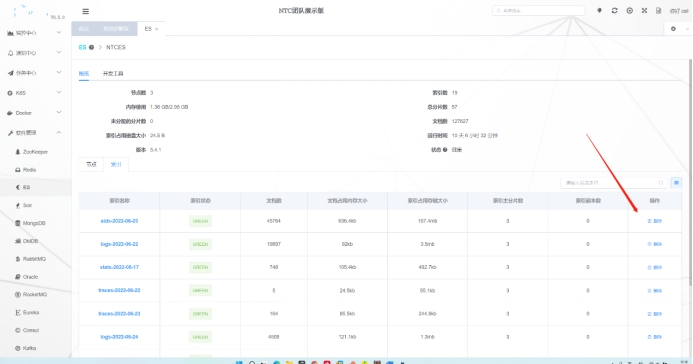693x364 pixels.
Task: Click the document icon in header
Action: click(659, 11)
